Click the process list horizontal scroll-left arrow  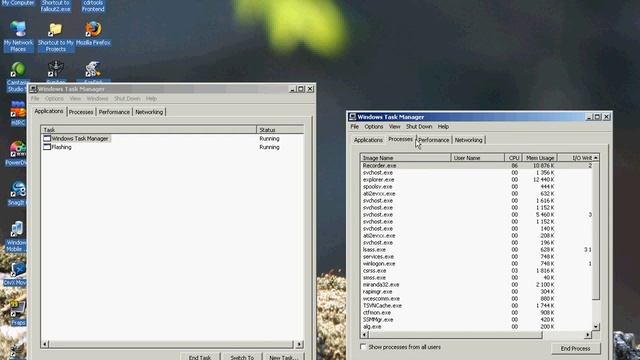tap(364, 335)
